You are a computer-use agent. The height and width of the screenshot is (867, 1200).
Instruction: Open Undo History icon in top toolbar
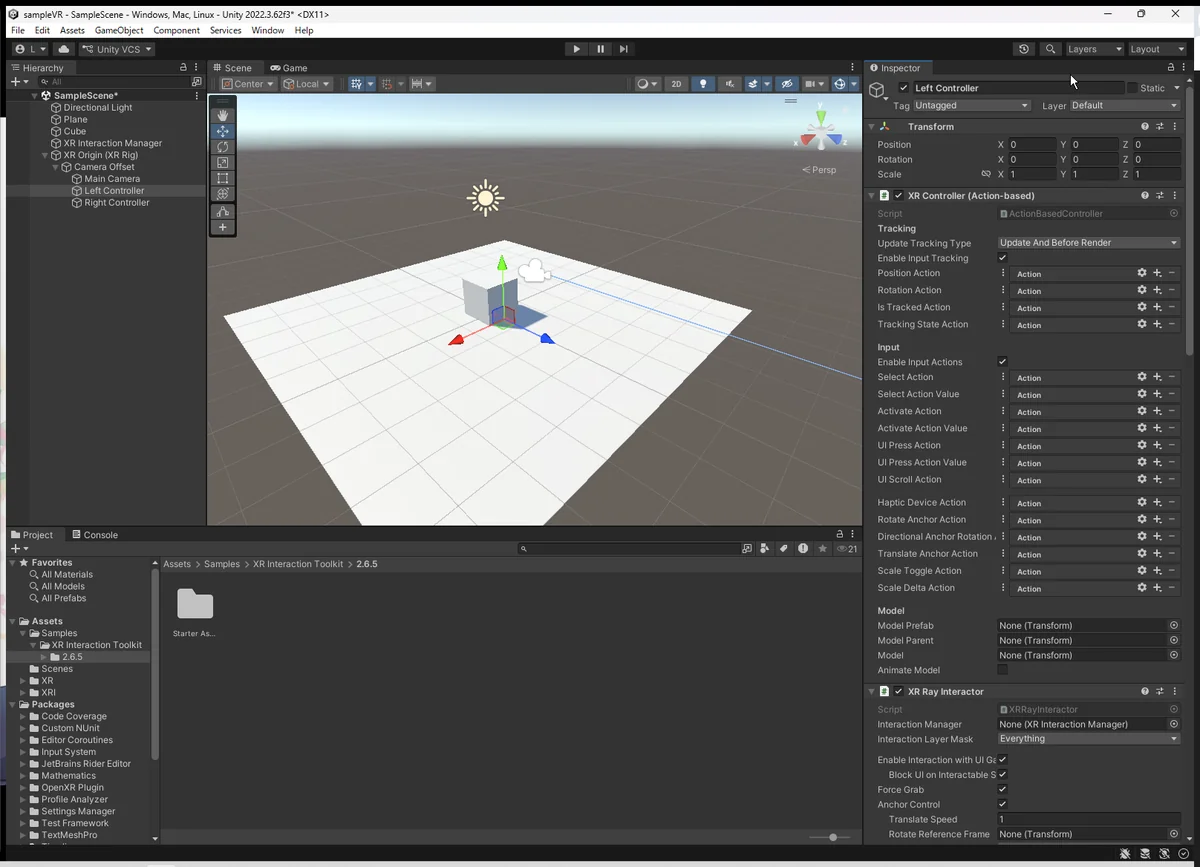[x=1023, y=49]
